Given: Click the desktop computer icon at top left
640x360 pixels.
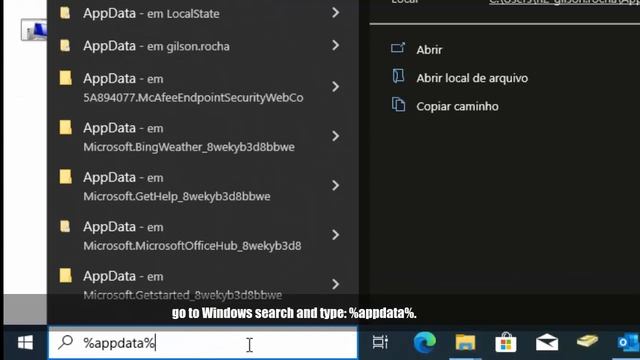Looking at the screenshot, I should coord(34,30).
